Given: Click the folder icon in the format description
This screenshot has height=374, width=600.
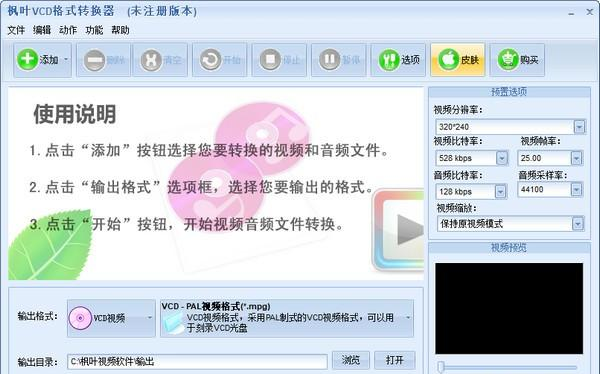Looking at the screenshot, I should (174, 324).
